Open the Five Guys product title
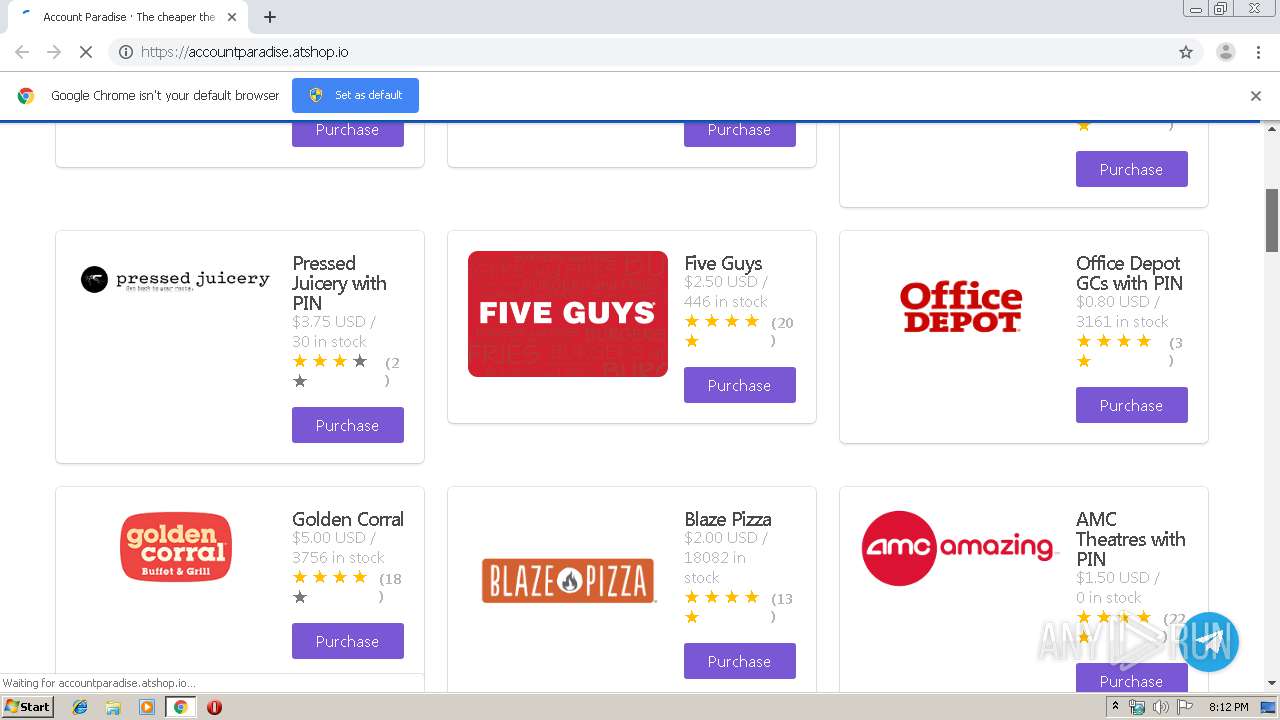The width and height of the screenshot is (1280, 720). (x=723, y=263)
